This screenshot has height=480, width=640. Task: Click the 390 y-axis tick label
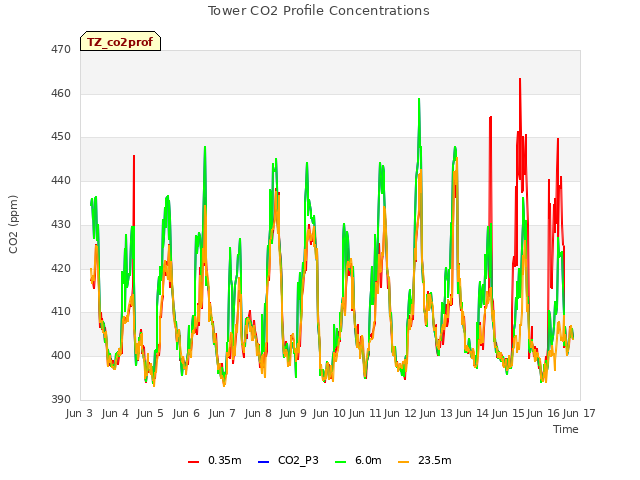(61, 399)
